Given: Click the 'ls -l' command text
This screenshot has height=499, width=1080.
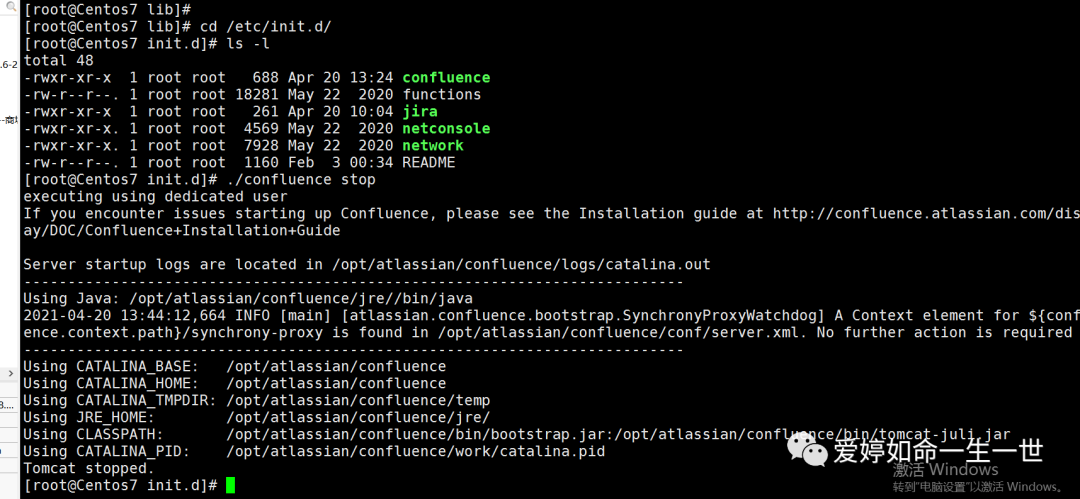Looking at the screenshot, I should 249,44.
